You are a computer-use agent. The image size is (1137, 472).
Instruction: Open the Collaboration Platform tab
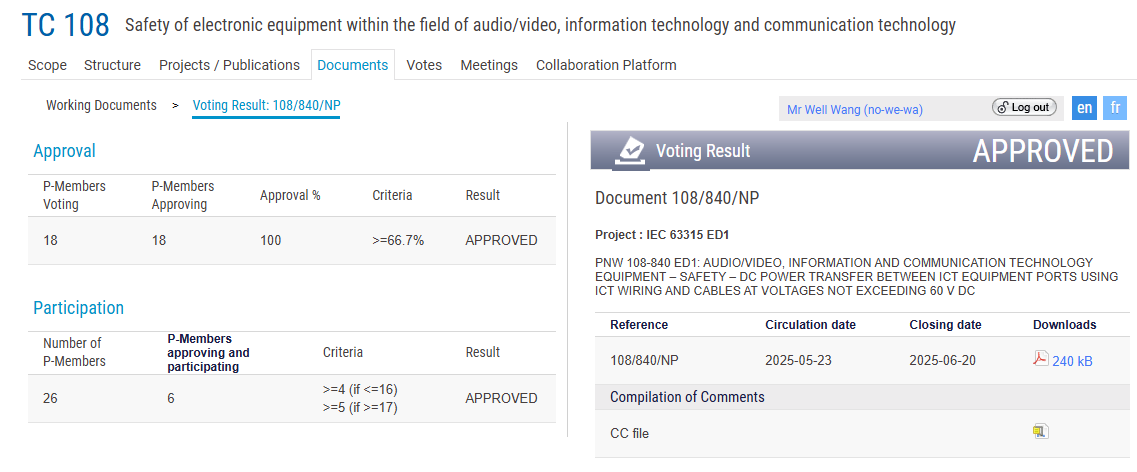(x=606, y=65)
